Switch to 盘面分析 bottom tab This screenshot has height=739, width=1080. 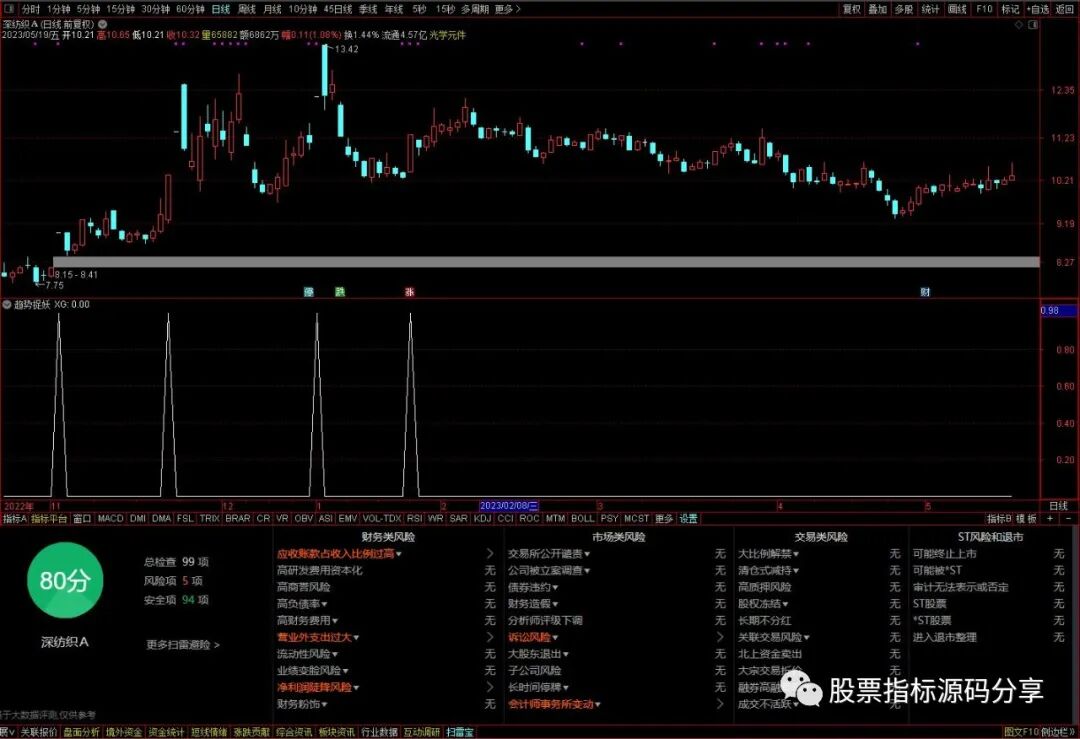pyautogui.click(x=81, y=732)
